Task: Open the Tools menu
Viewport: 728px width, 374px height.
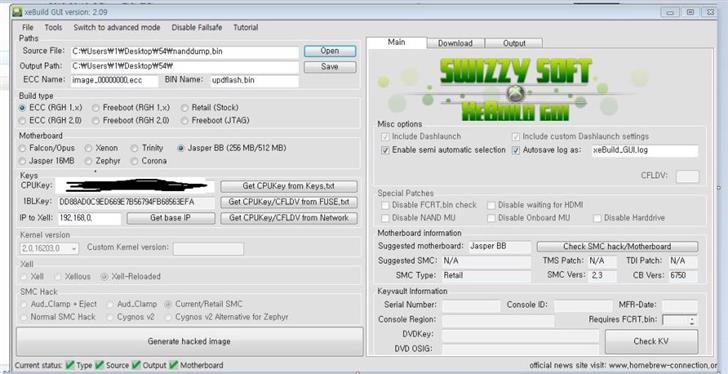Action: point(53,27)
